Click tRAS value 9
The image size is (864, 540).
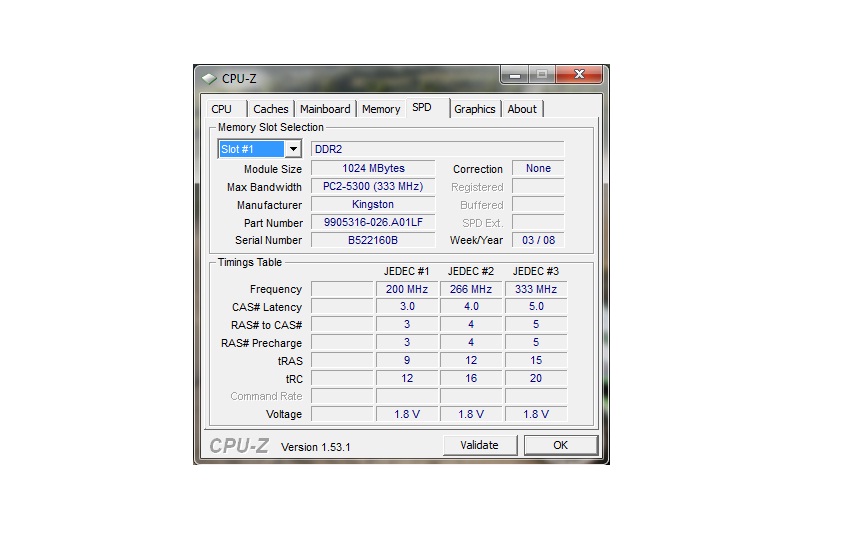(407, 360)
